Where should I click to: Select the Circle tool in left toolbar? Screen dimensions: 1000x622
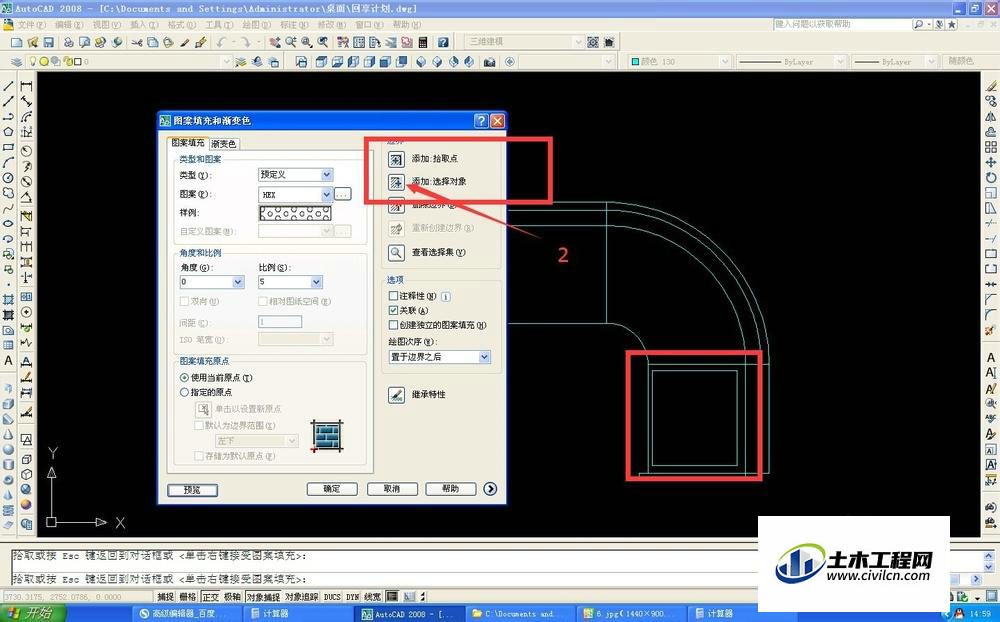click(8, 178)
